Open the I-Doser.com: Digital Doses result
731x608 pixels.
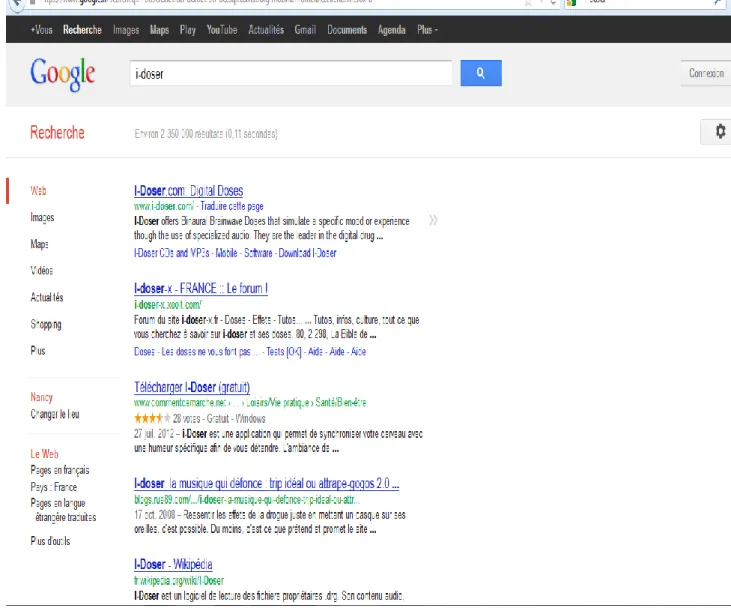click(188, 191)
